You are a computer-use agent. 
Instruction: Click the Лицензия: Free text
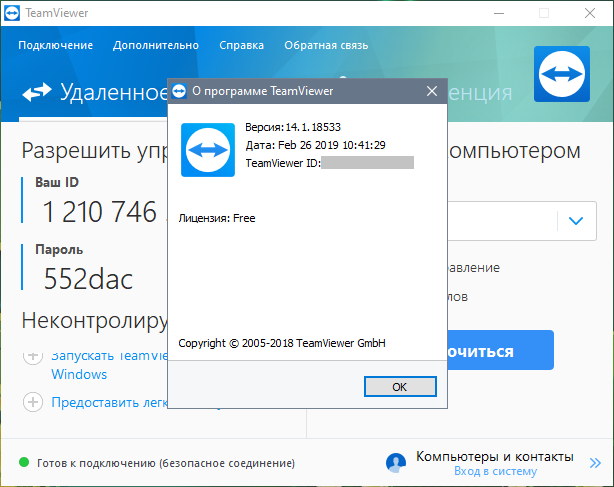coord(217,218)
